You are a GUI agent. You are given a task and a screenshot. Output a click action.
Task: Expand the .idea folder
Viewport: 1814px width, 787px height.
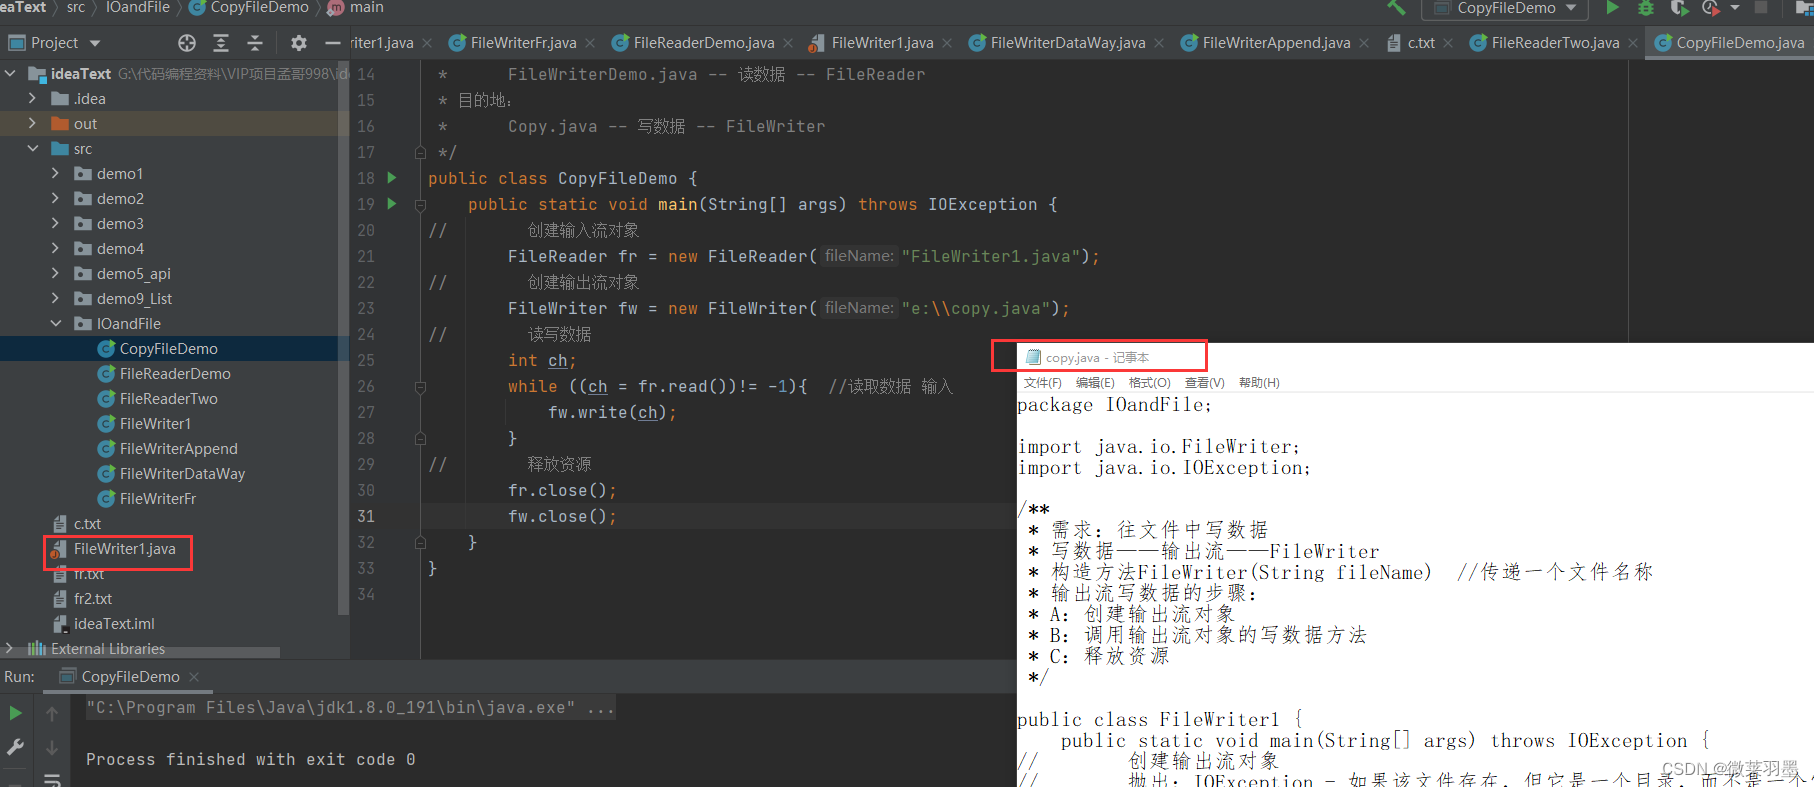32,98
